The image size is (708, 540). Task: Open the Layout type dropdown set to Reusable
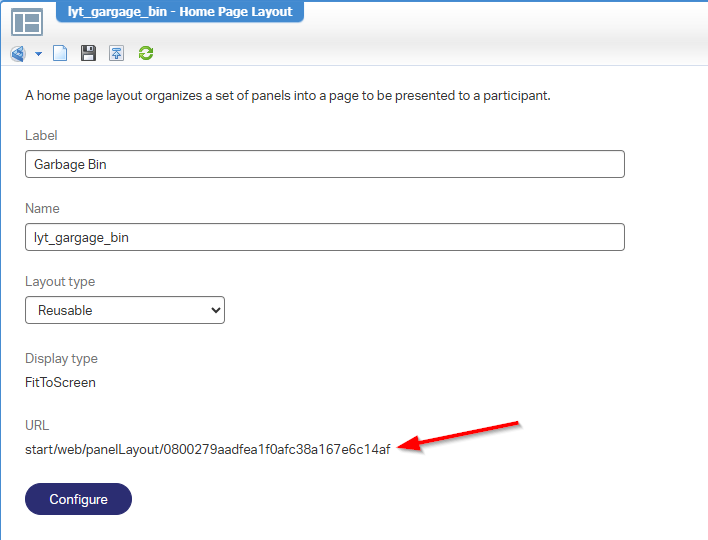click(125, 310)
